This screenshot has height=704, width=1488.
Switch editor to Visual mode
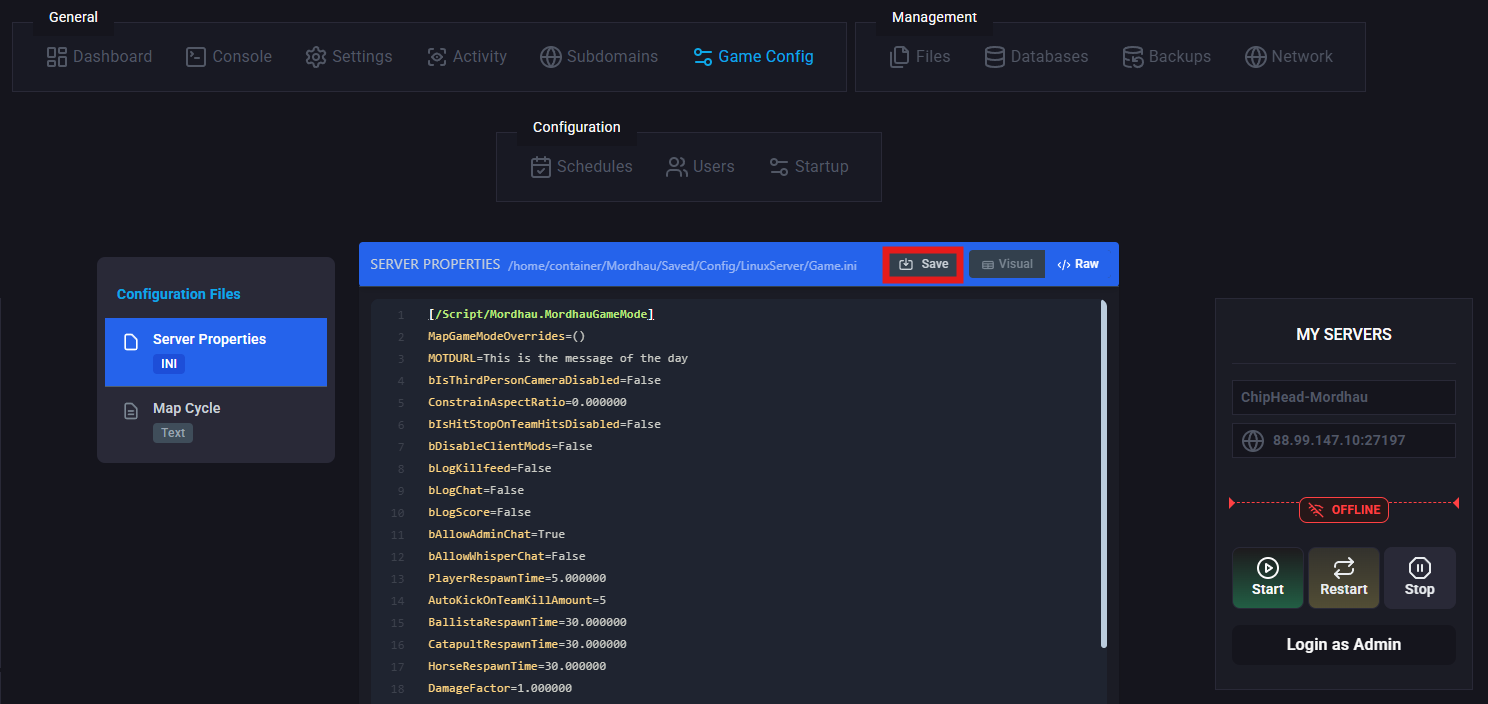(1007, 264)
